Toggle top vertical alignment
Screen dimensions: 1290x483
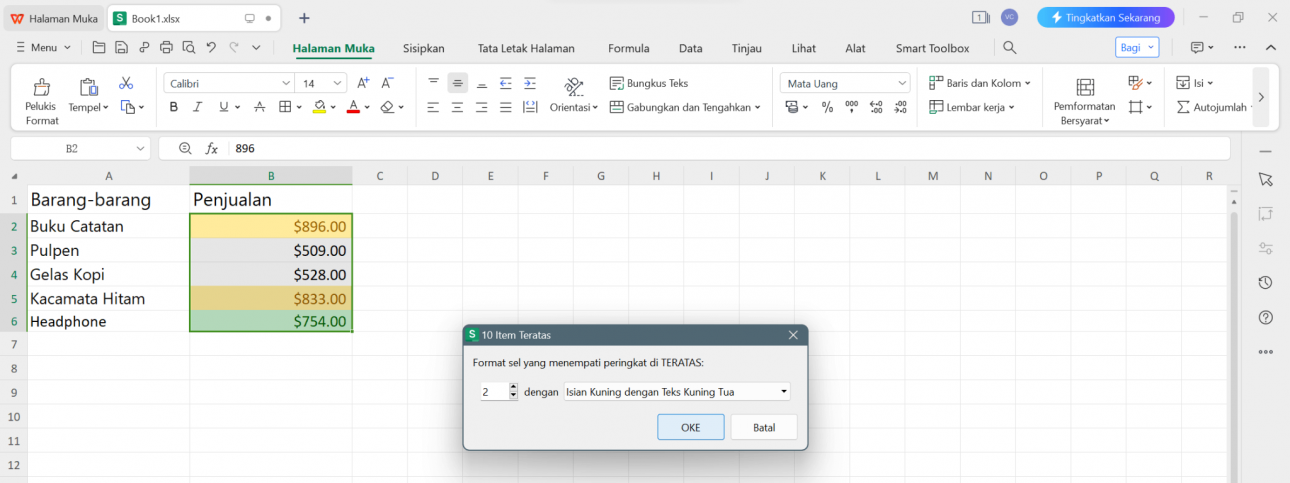tap(433, 83)
